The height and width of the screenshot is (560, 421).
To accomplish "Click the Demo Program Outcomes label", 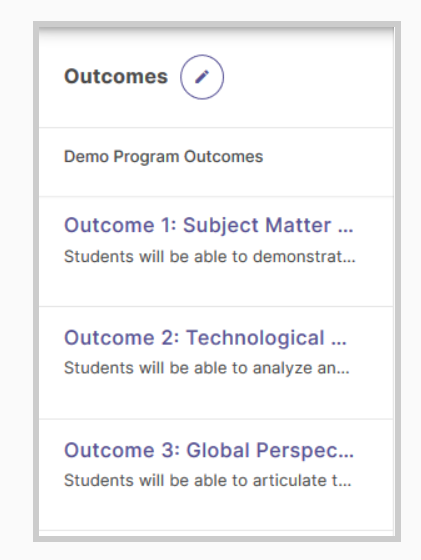I will [x=164, y=157].
